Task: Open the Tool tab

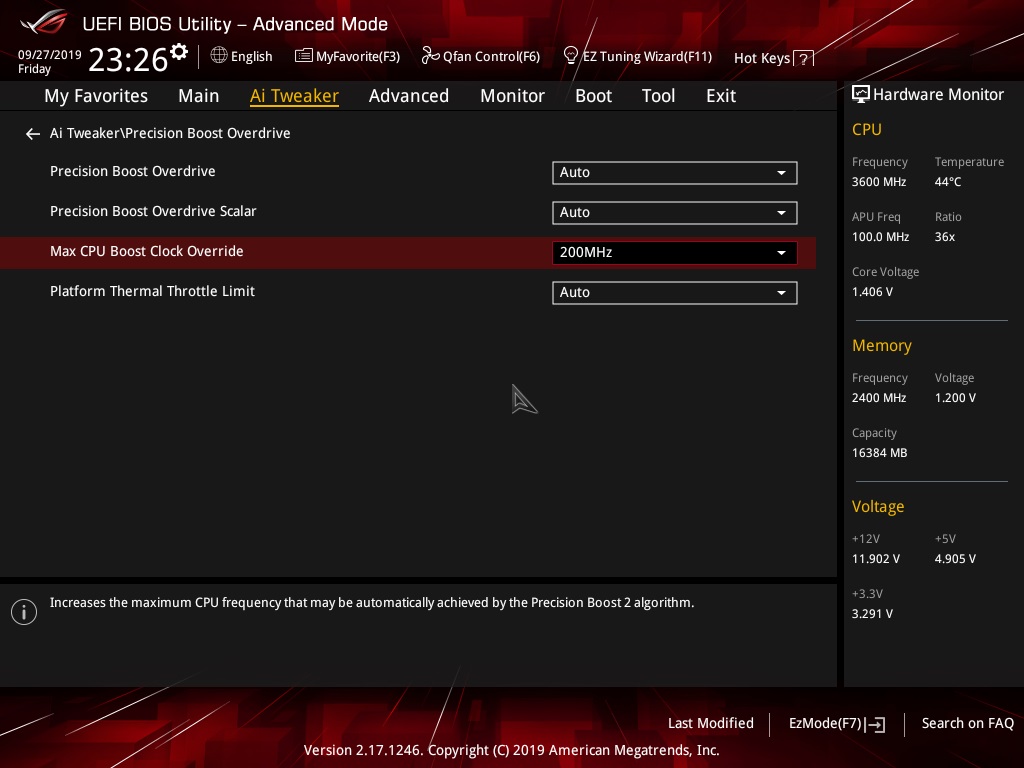Action: click(658, 96)
